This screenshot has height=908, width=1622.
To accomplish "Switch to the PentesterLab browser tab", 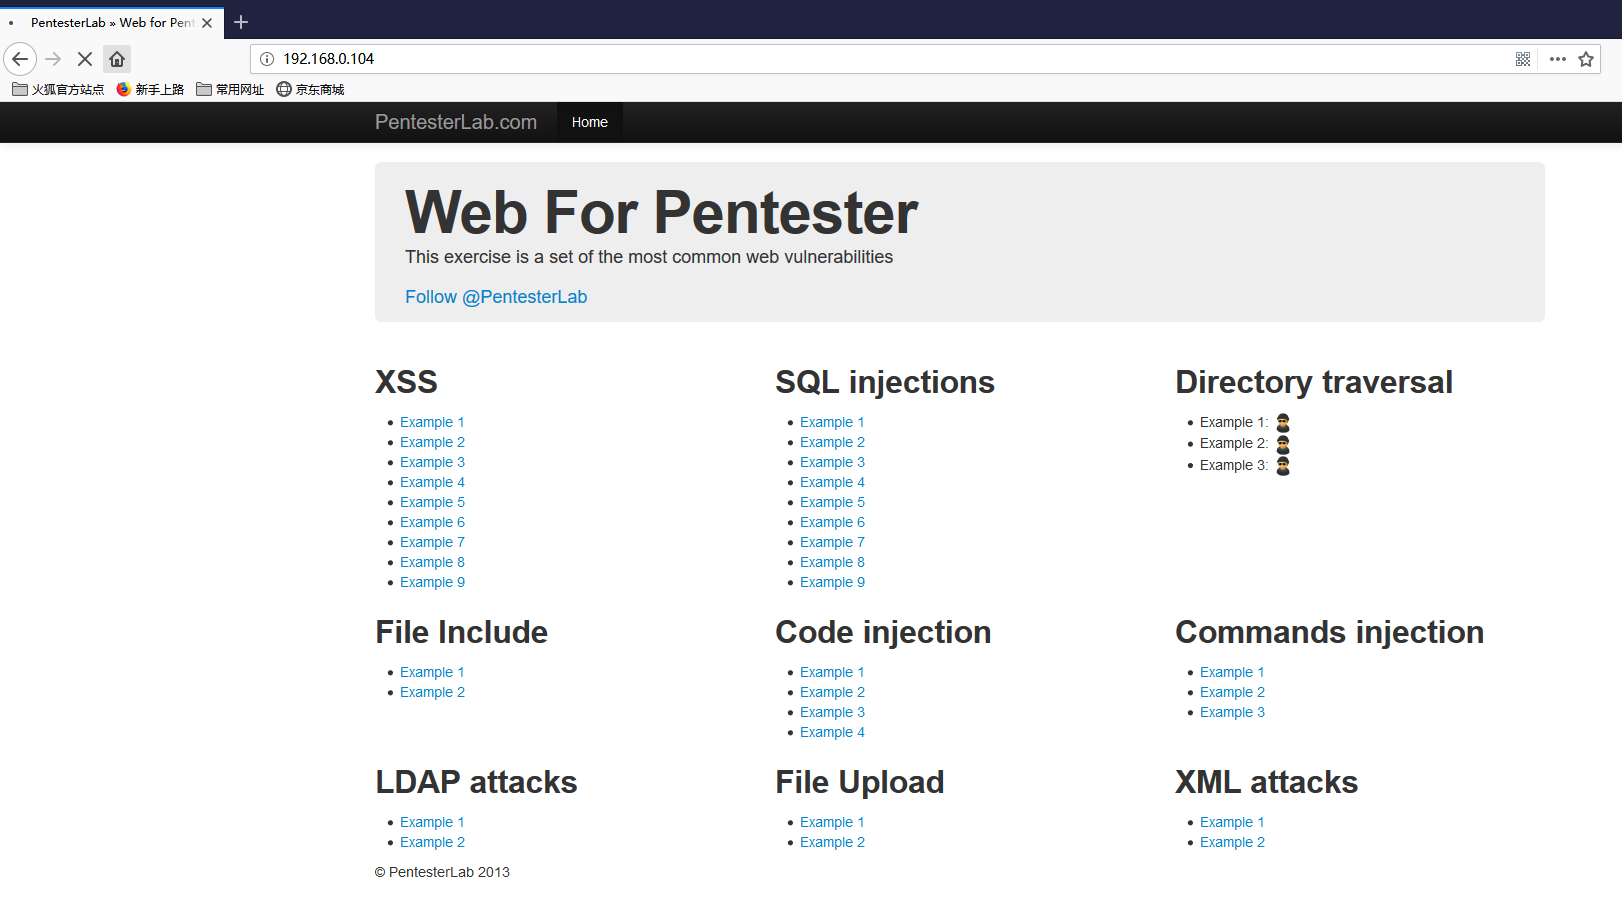I will (x=110, y=22).
